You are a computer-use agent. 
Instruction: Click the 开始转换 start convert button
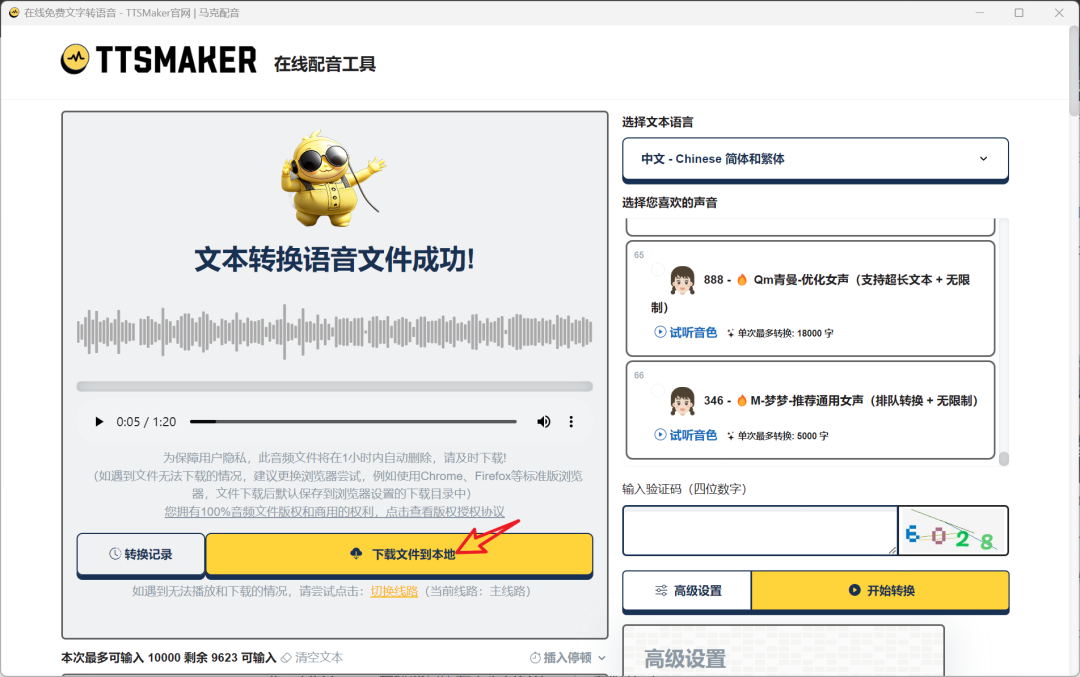880,590
